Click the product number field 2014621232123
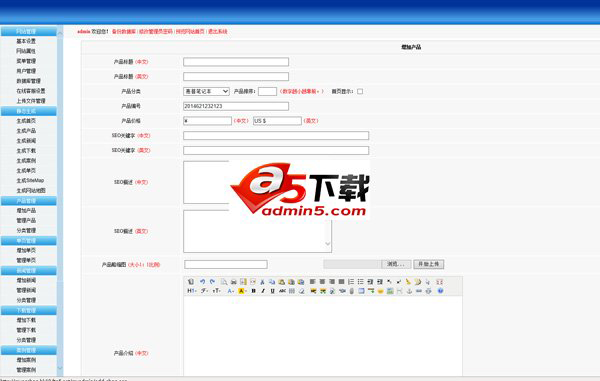This screenshot has height=381, width=600. [236, 106]
